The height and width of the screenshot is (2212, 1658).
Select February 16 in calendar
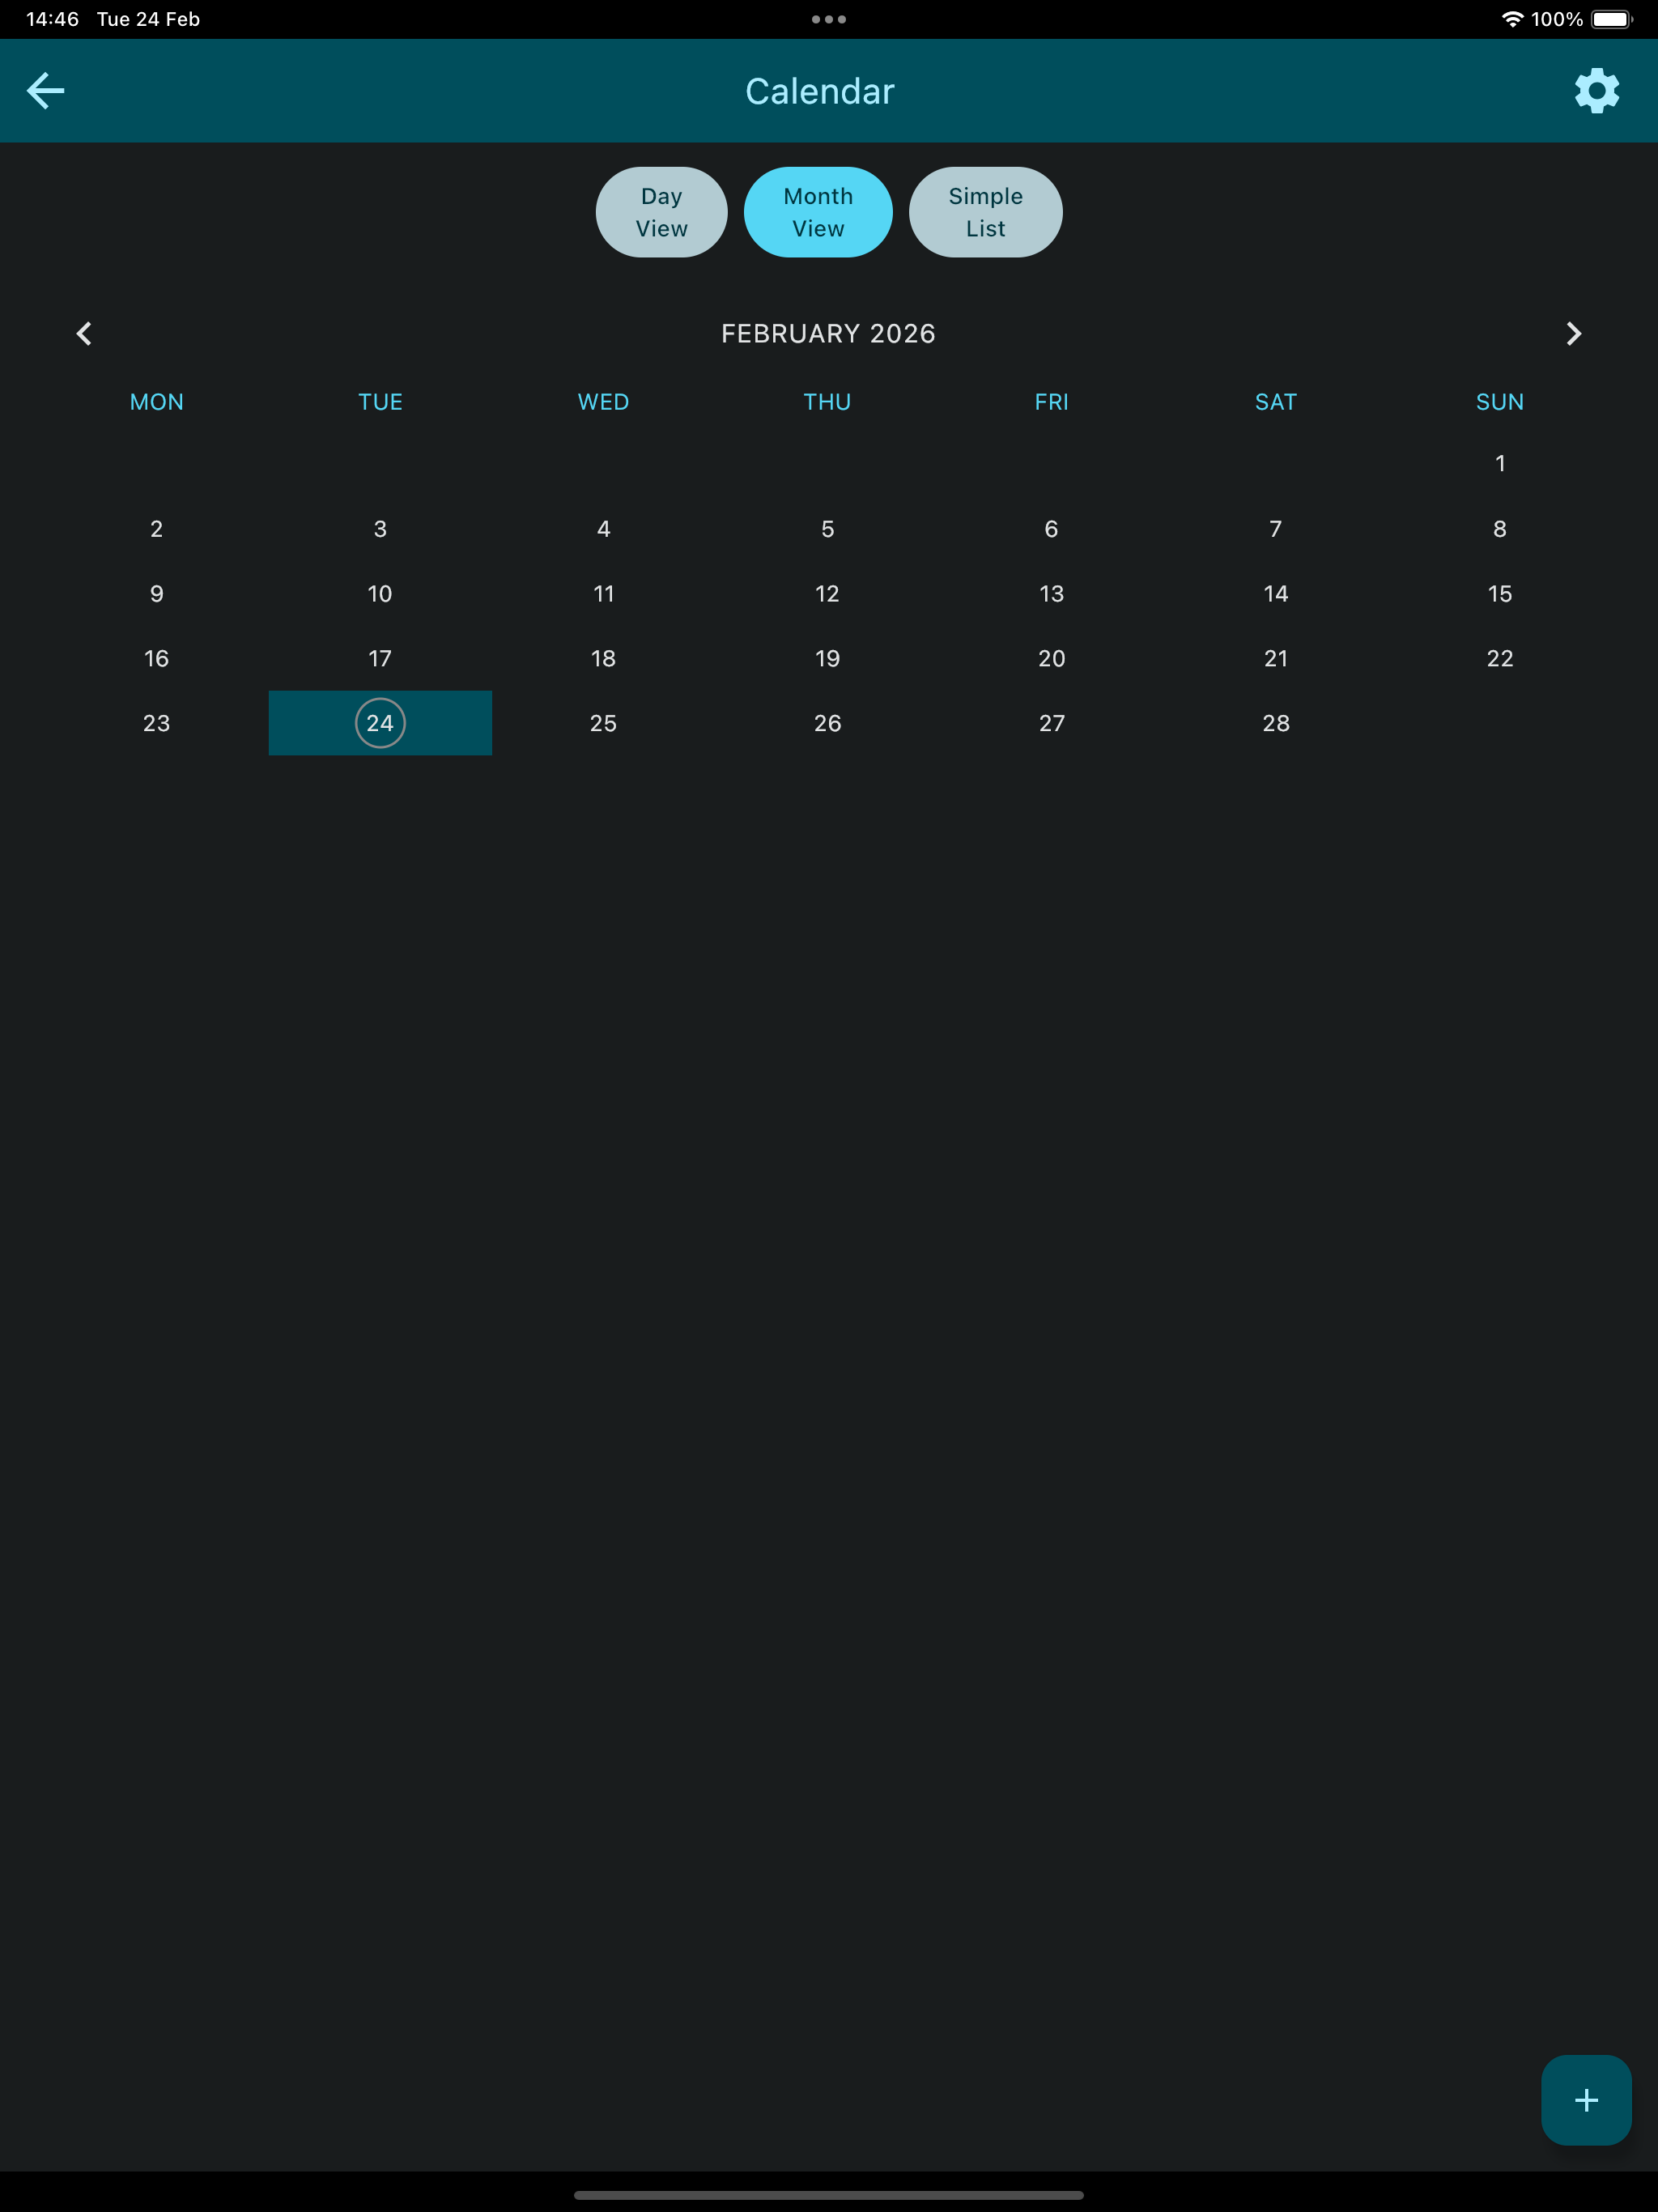click(x=156, y=659)
